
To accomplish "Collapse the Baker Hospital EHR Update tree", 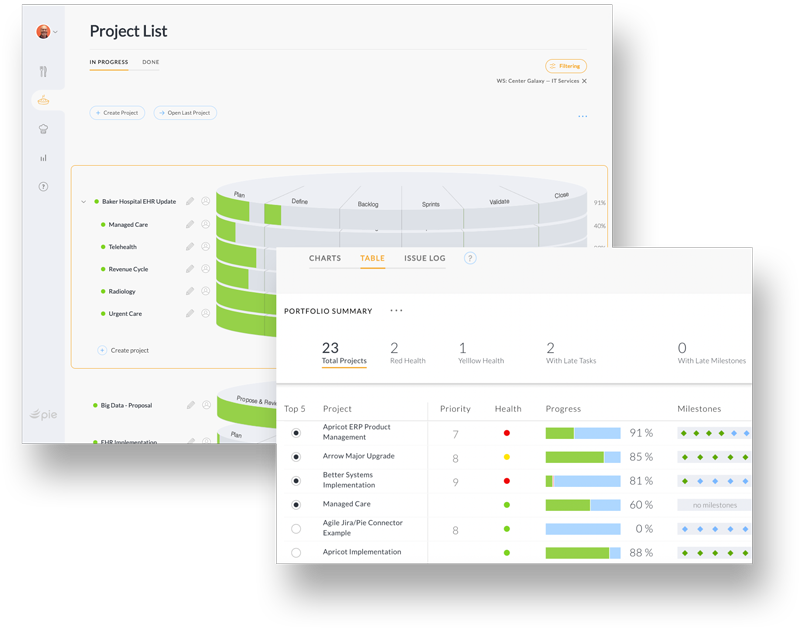I will pyautogui.click(x=84, y=202).
